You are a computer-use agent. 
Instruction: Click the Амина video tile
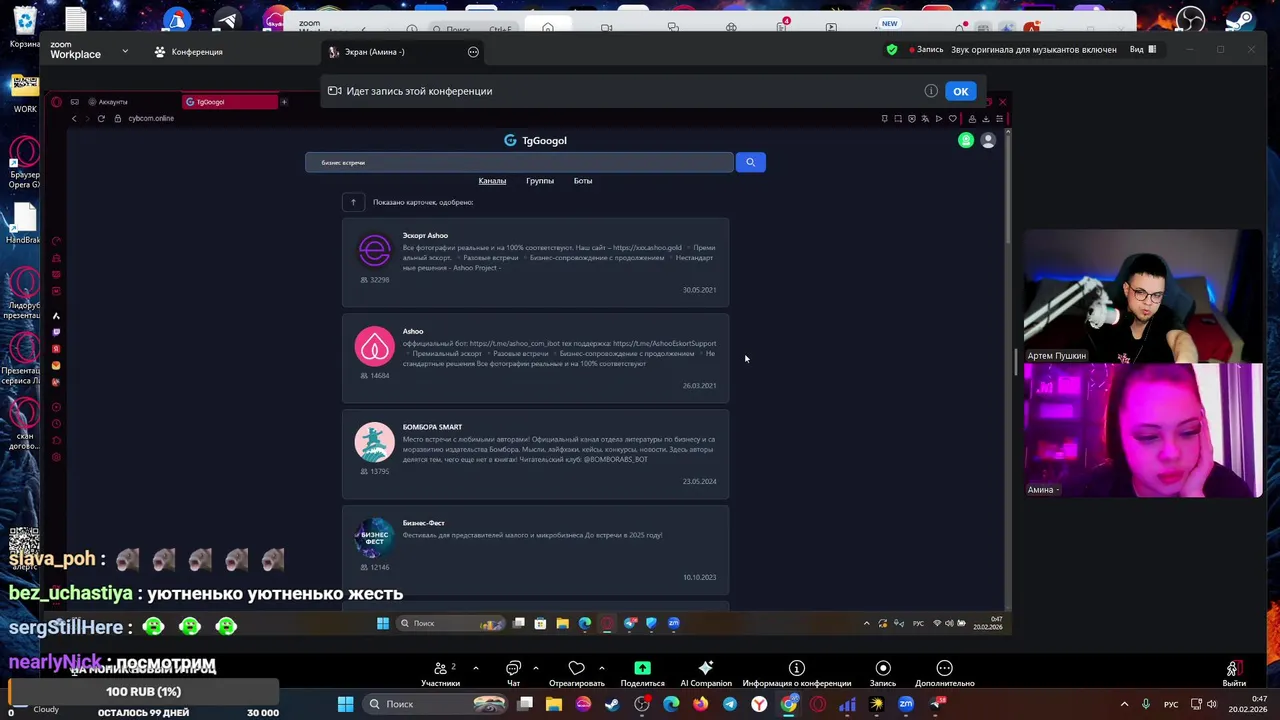click(x=1143, y=430)
